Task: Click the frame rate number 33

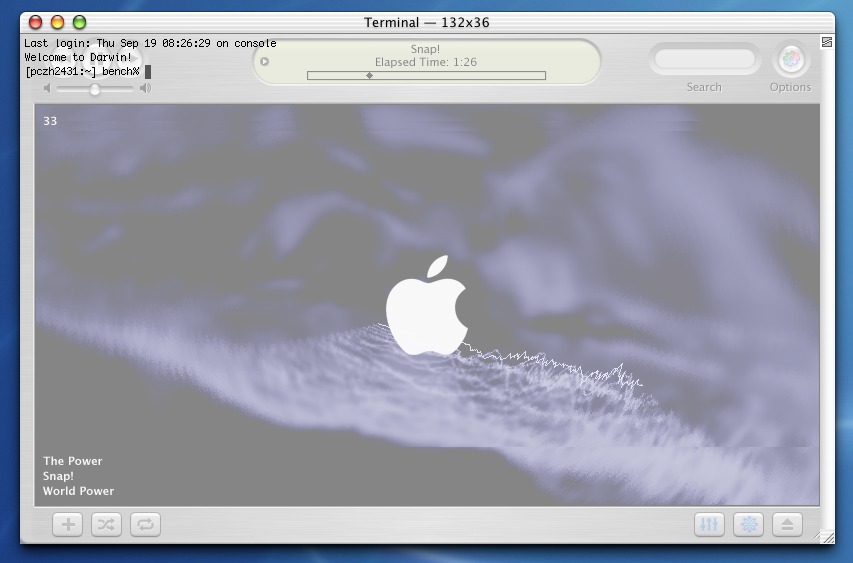Action: [50, 121]
